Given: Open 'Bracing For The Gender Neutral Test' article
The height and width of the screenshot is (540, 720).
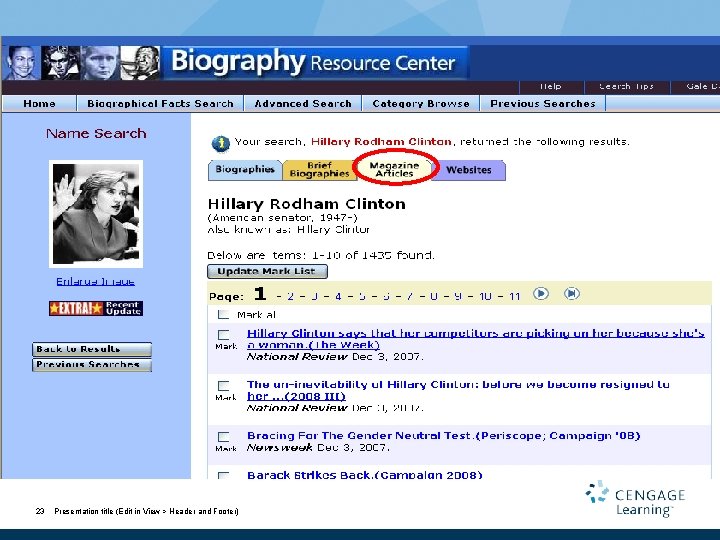Looking at the screenshot, I should point(444,436).
